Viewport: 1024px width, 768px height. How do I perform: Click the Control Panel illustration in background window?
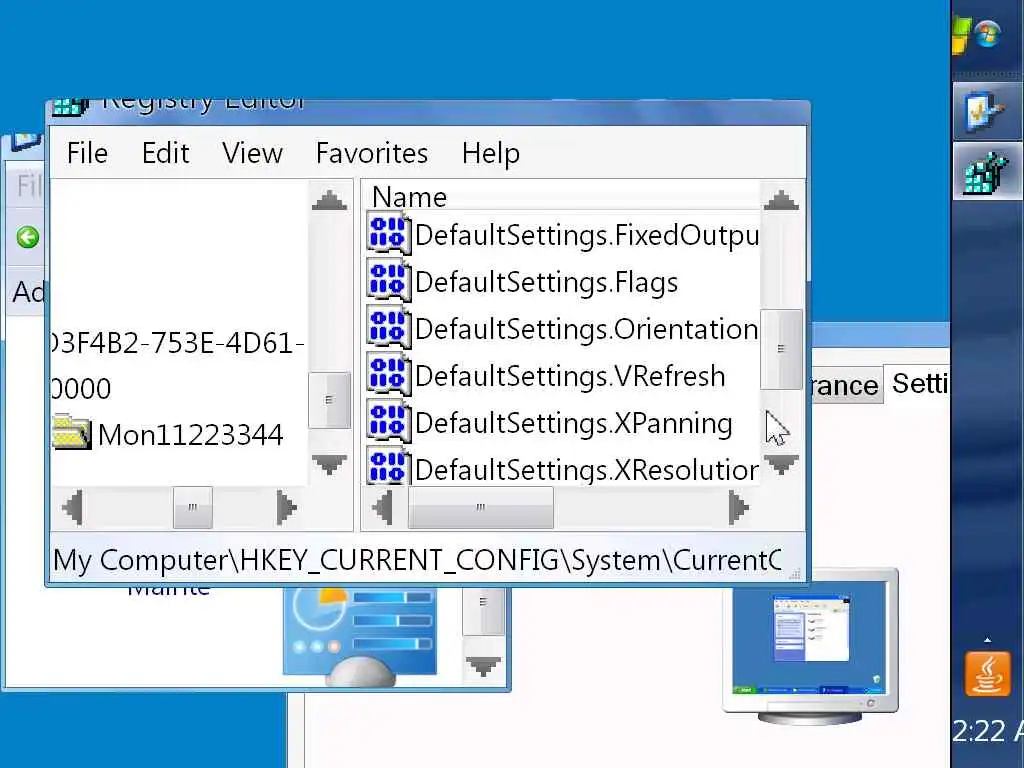[x=360, y=635]
